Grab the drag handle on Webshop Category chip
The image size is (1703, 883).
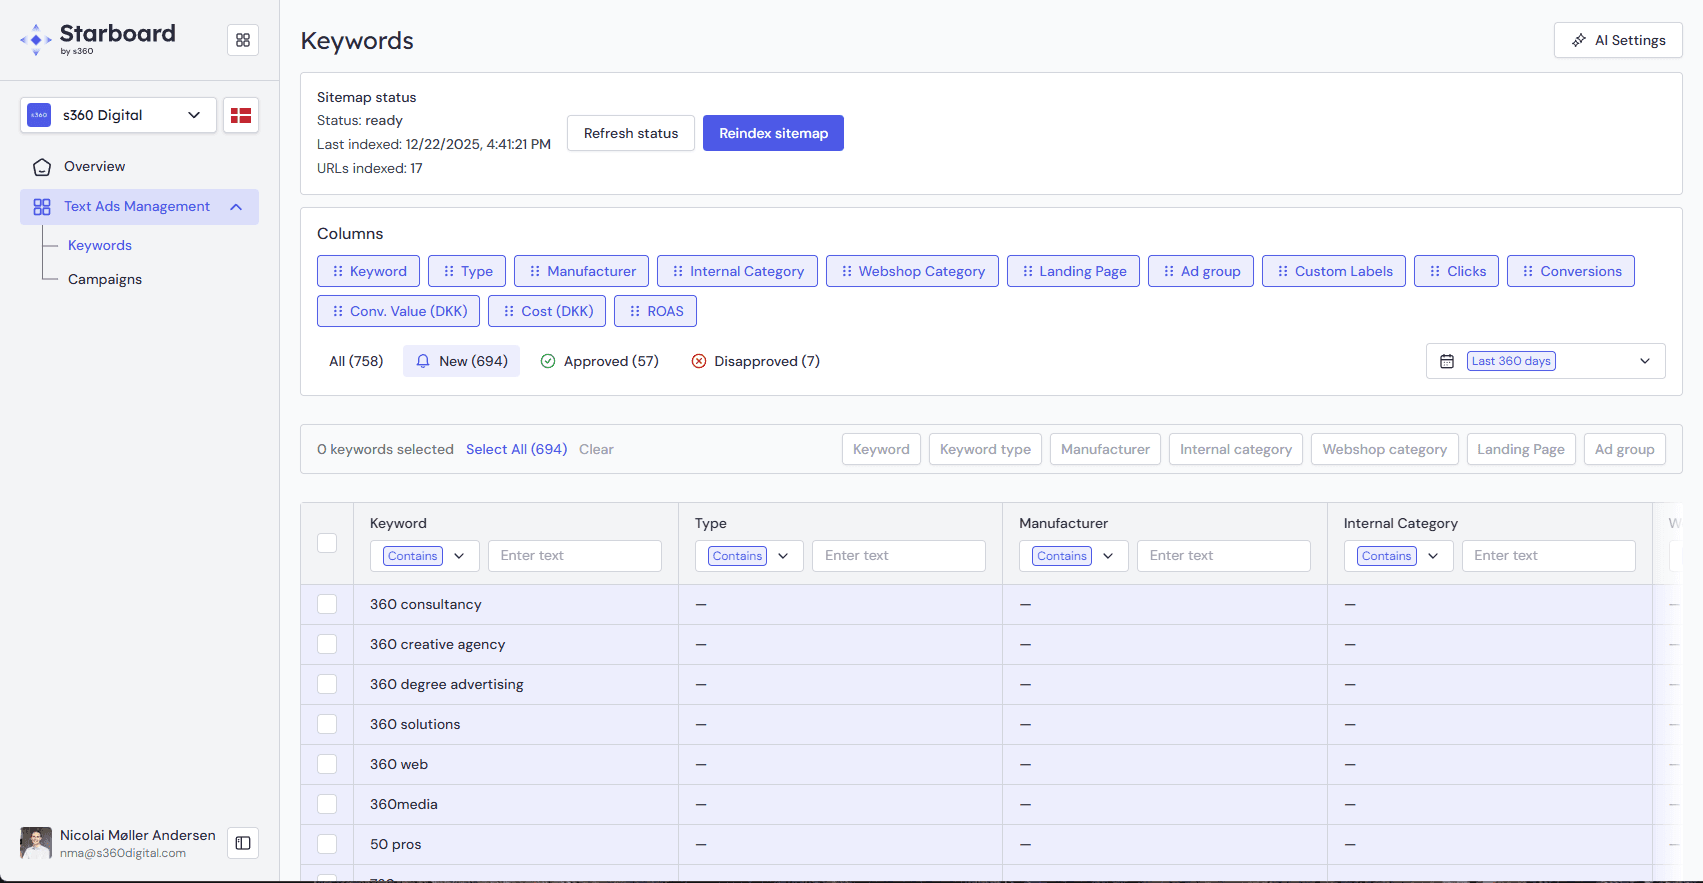tap(847, 271)
